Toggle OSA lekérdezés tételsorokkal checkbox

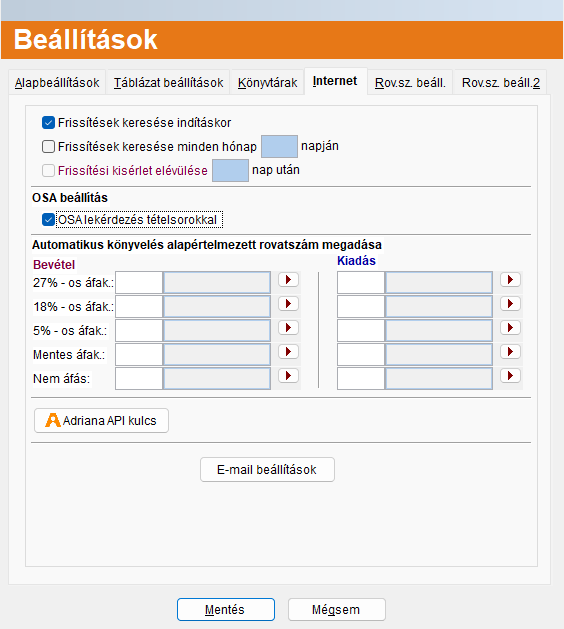49,220
